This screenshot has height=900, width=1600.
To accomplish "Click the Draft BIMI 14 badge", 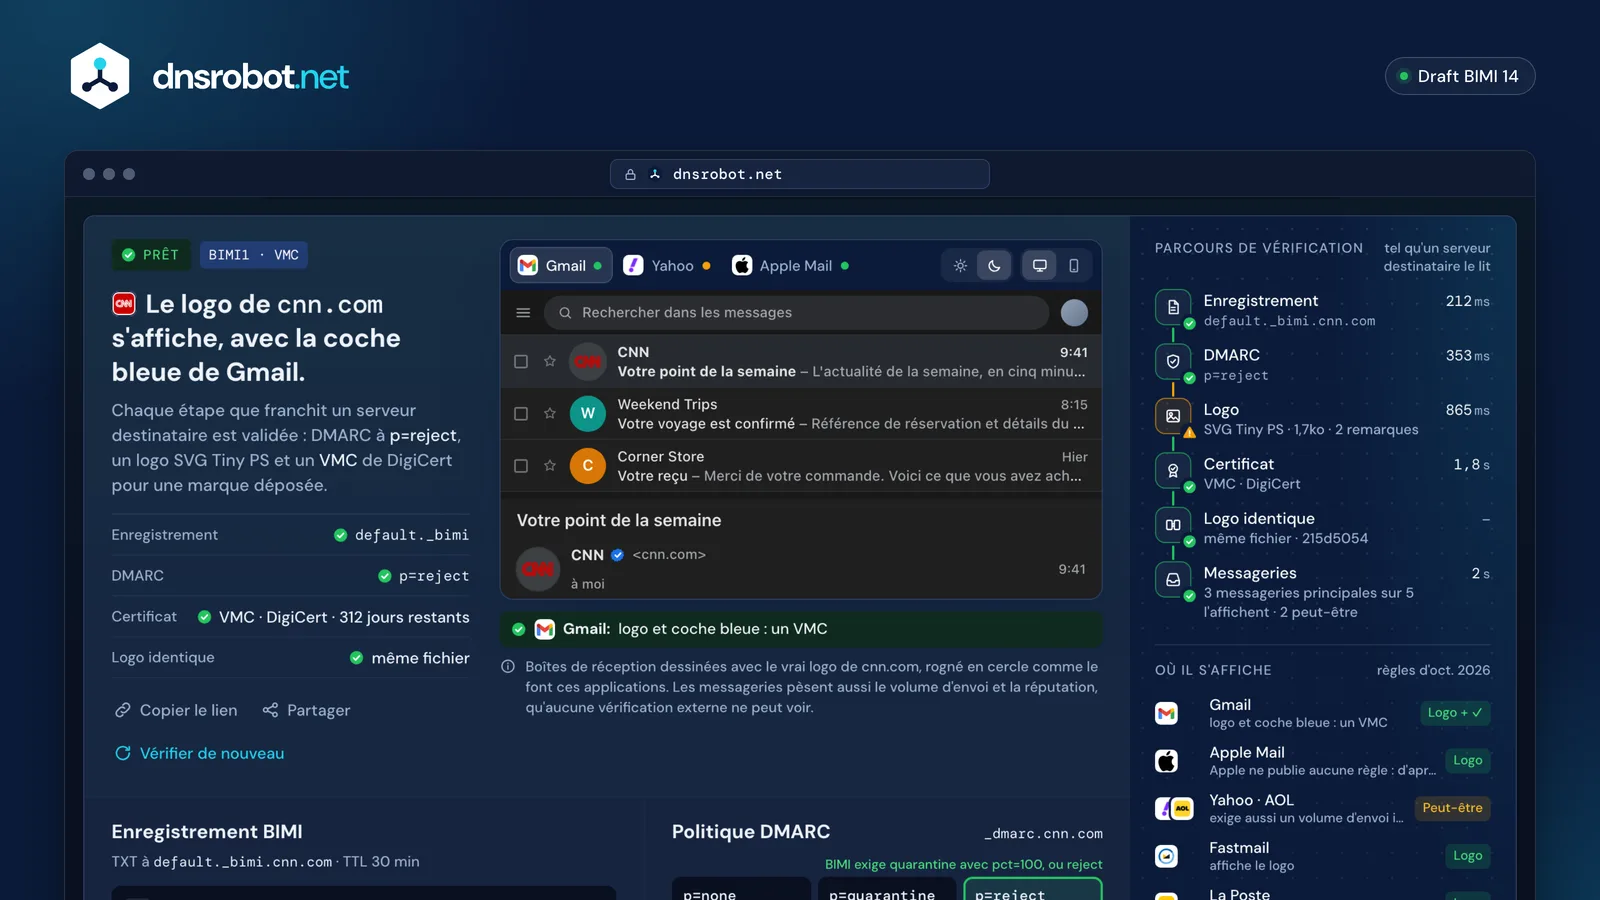I will click(x=1460, y=76).
